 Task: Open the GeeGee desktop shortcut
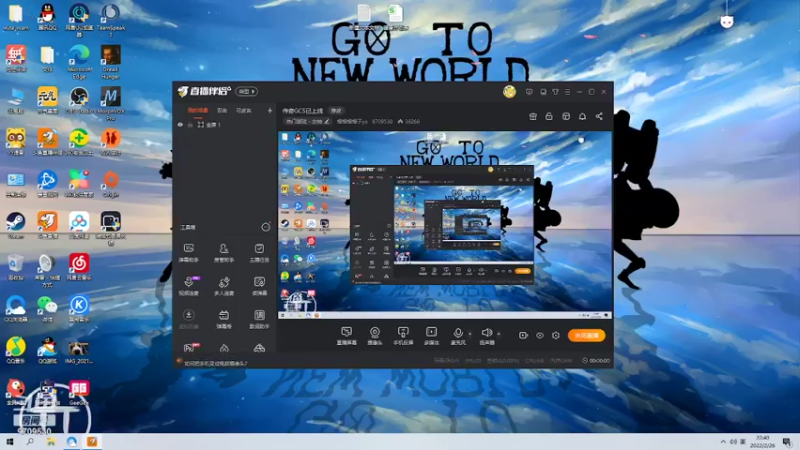(x=79, y=392)
